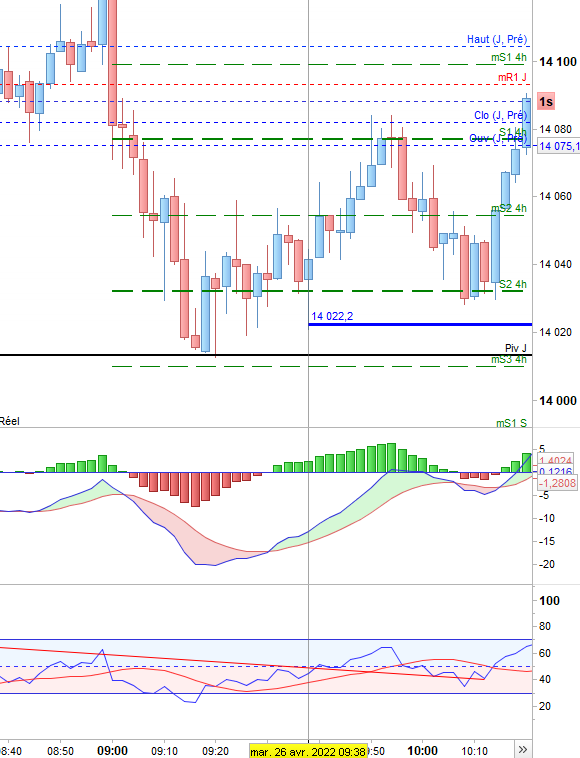580x758 pixels.
Task: Click the 09:10 time axis label
Action: tap(164, 751)
